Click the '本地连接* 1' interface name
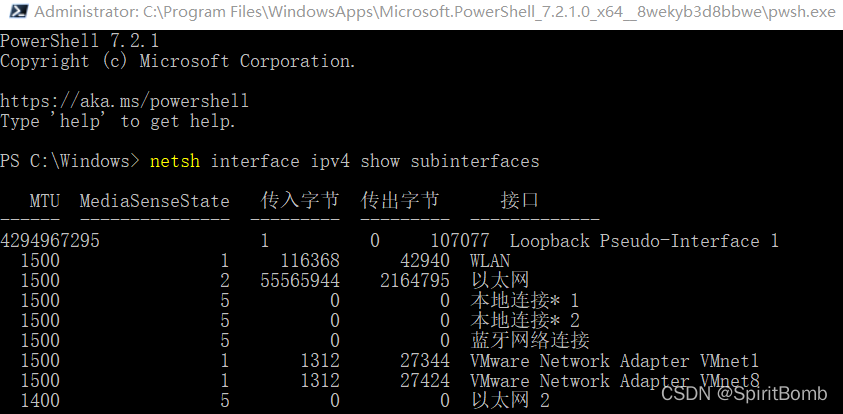The width and height of the screenshot is (843, 414). [525, 301]
